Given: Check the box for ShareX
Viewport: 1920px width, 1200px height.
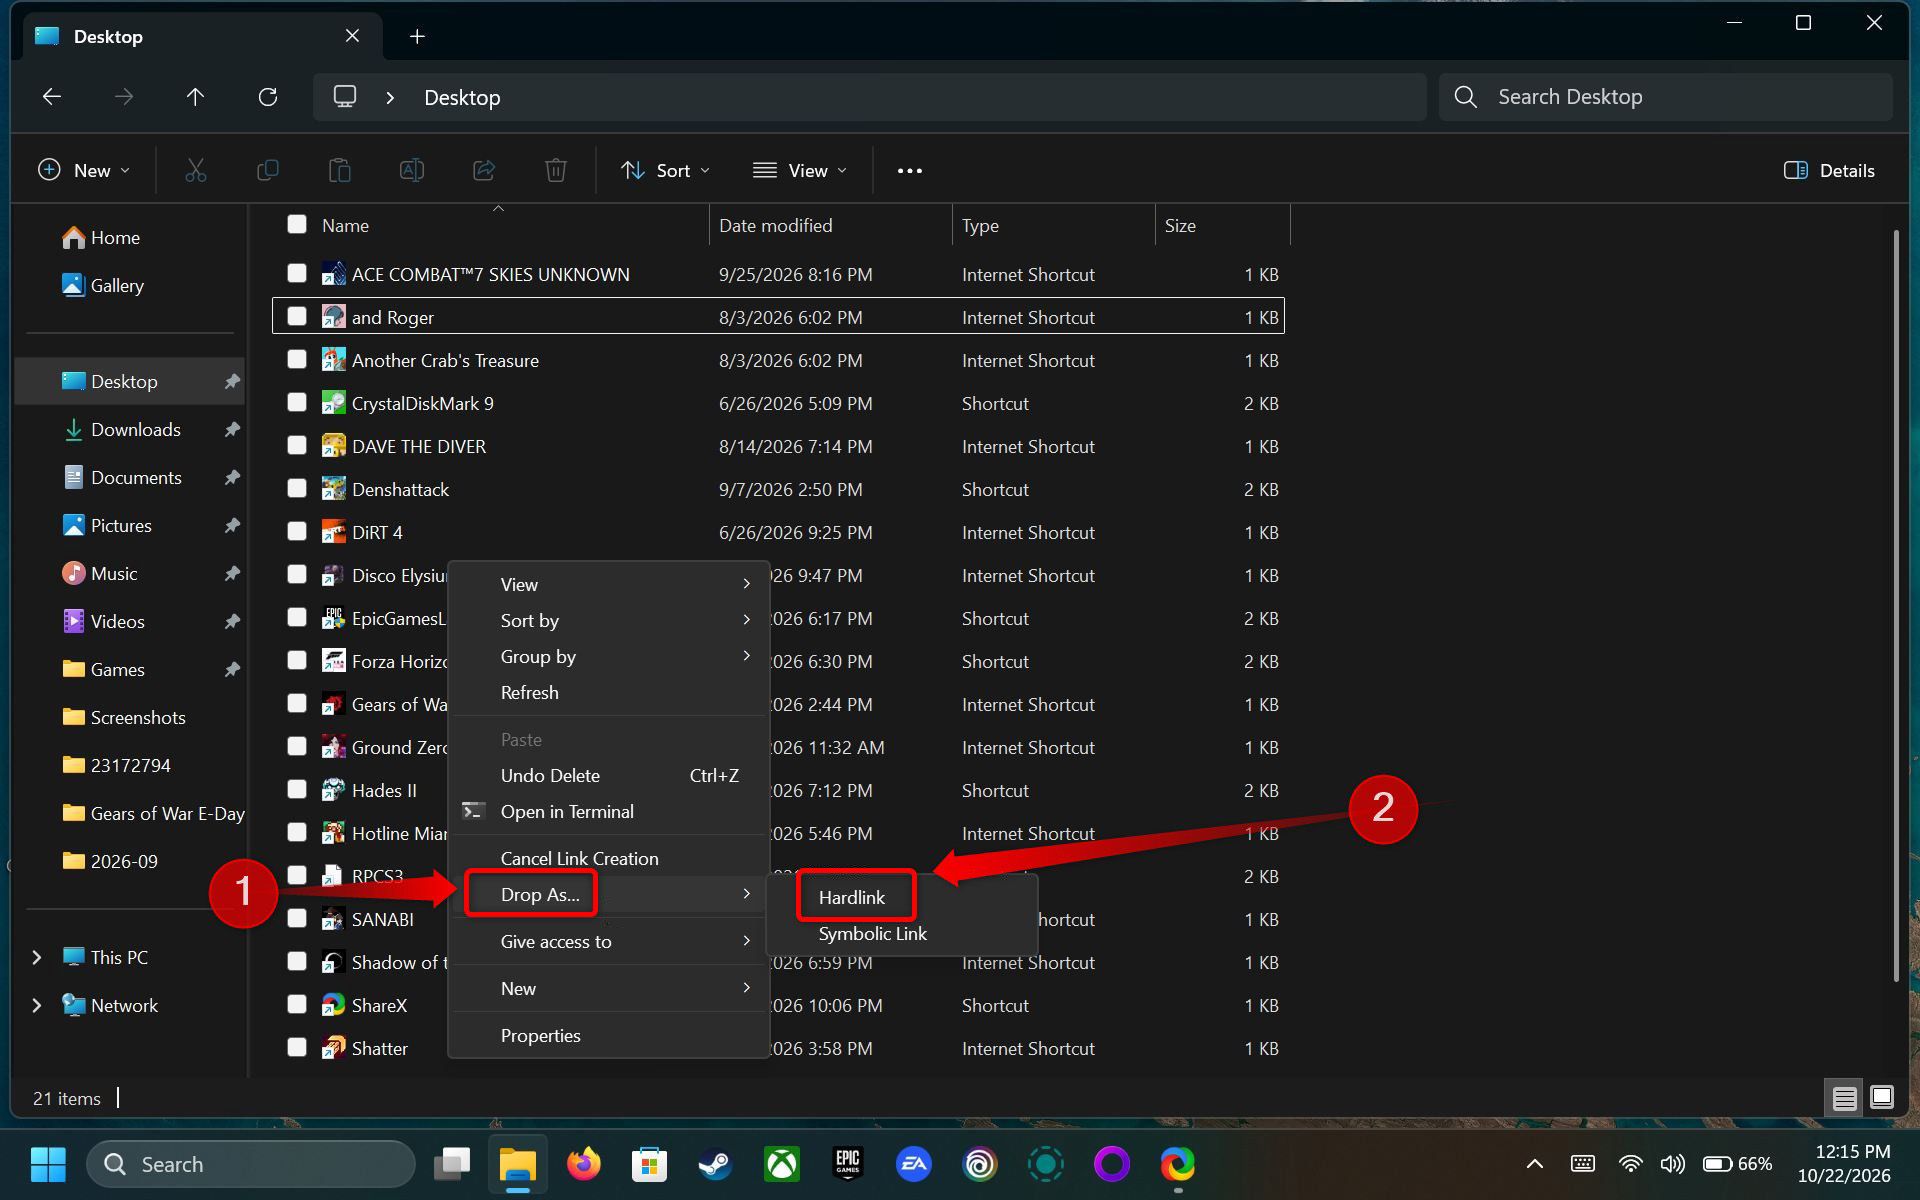Looking at the screenshot, I should 297,1004.
